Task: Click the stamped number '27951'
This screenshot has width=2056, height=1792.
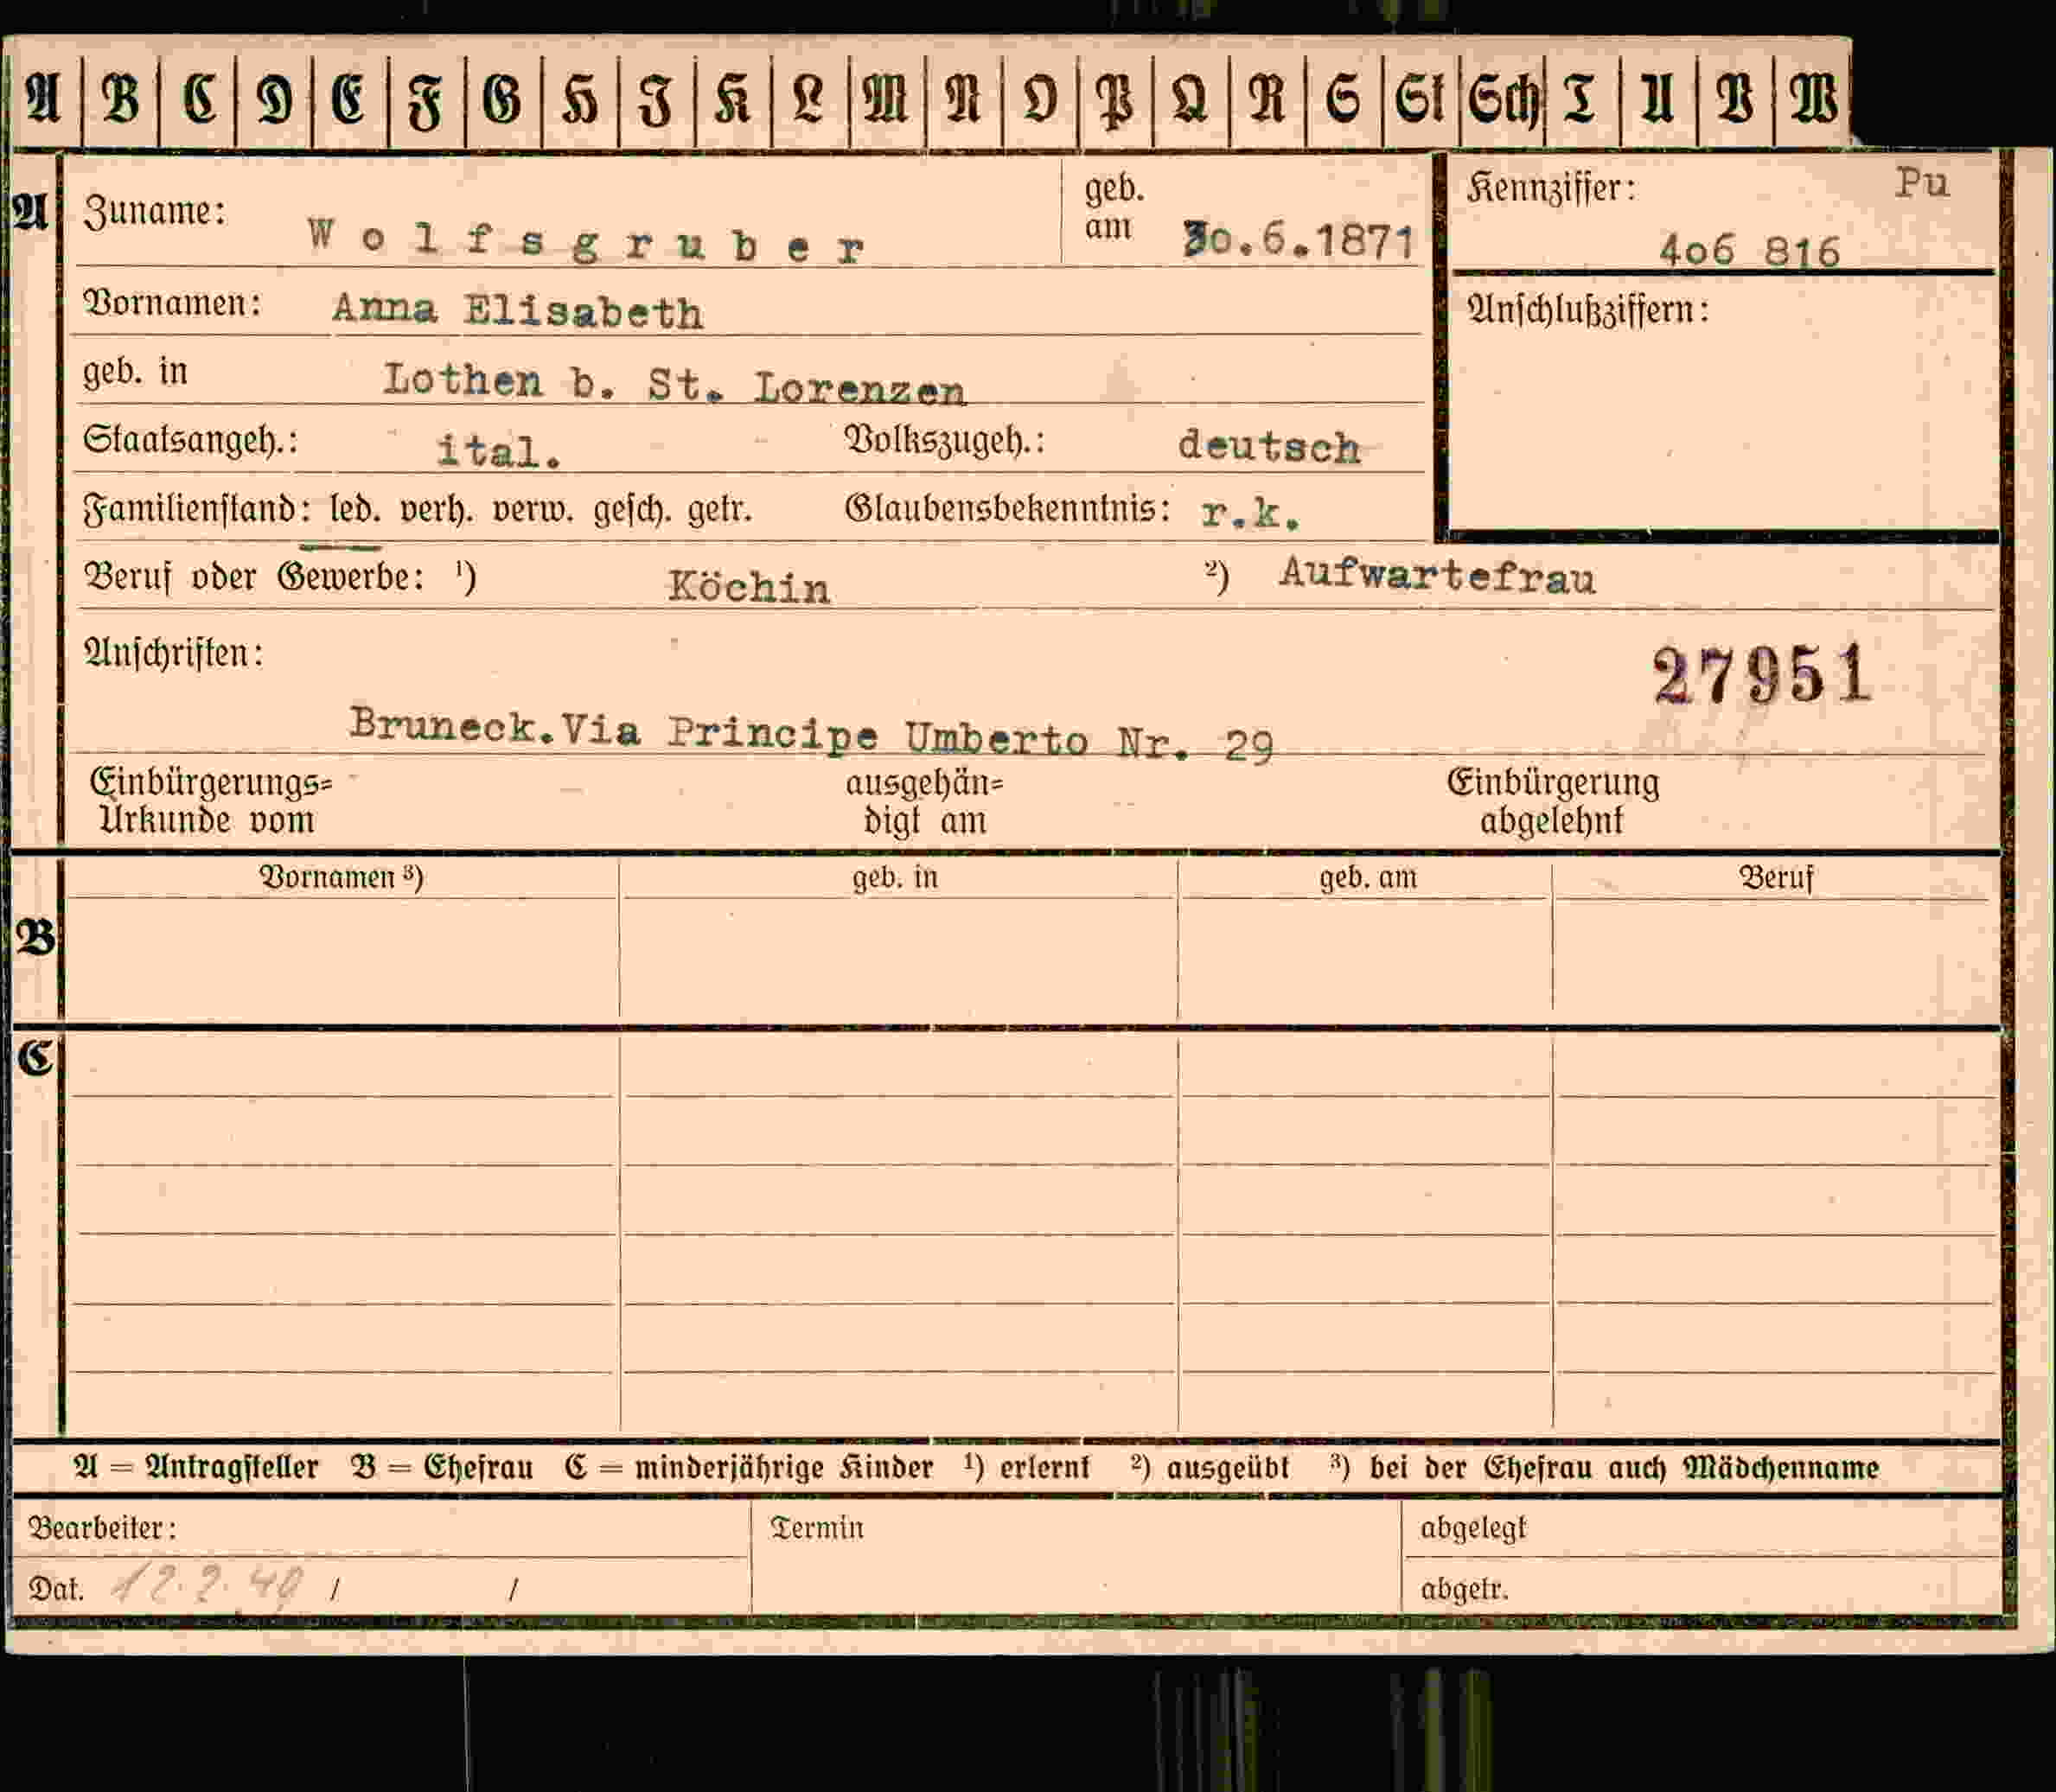Action: 1762,675
